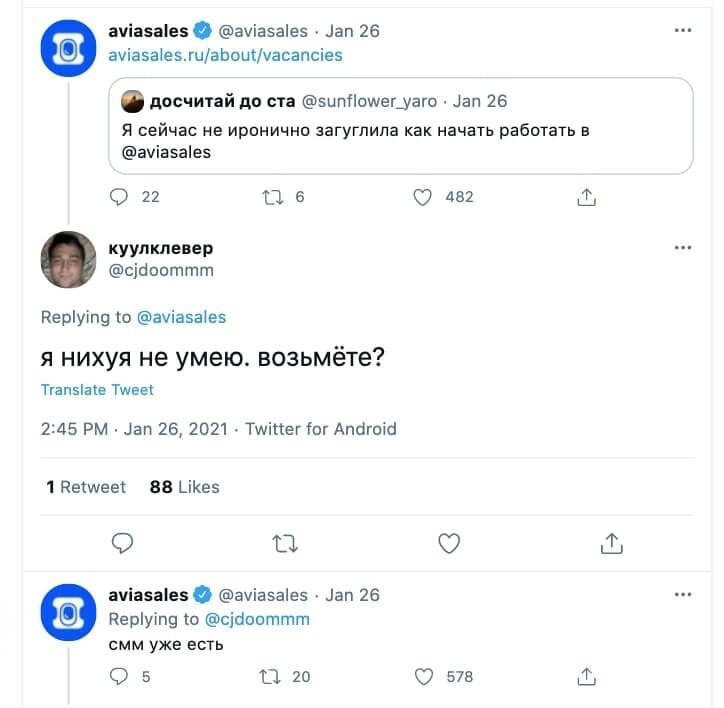Reply to the bottom aviasales tweet
724x708 pixels.
pos(120,677)
